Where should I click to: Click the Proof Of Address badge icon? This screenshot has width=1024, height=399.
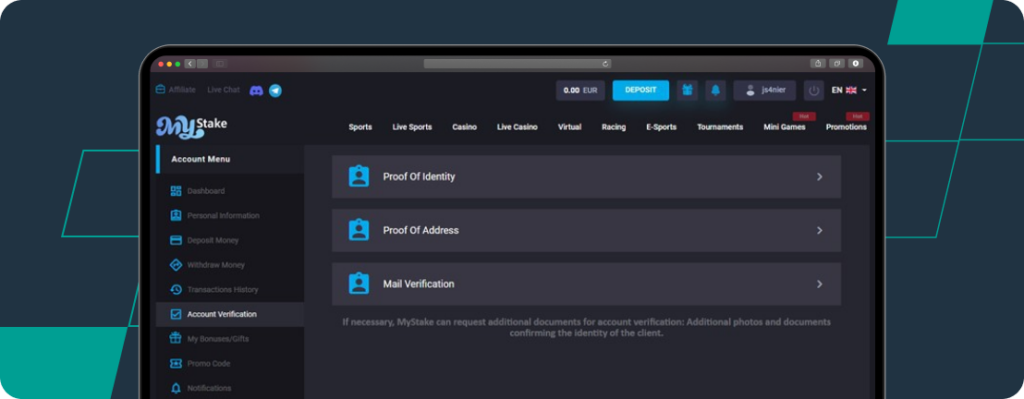pyautogui.click(x=359, y=230)
